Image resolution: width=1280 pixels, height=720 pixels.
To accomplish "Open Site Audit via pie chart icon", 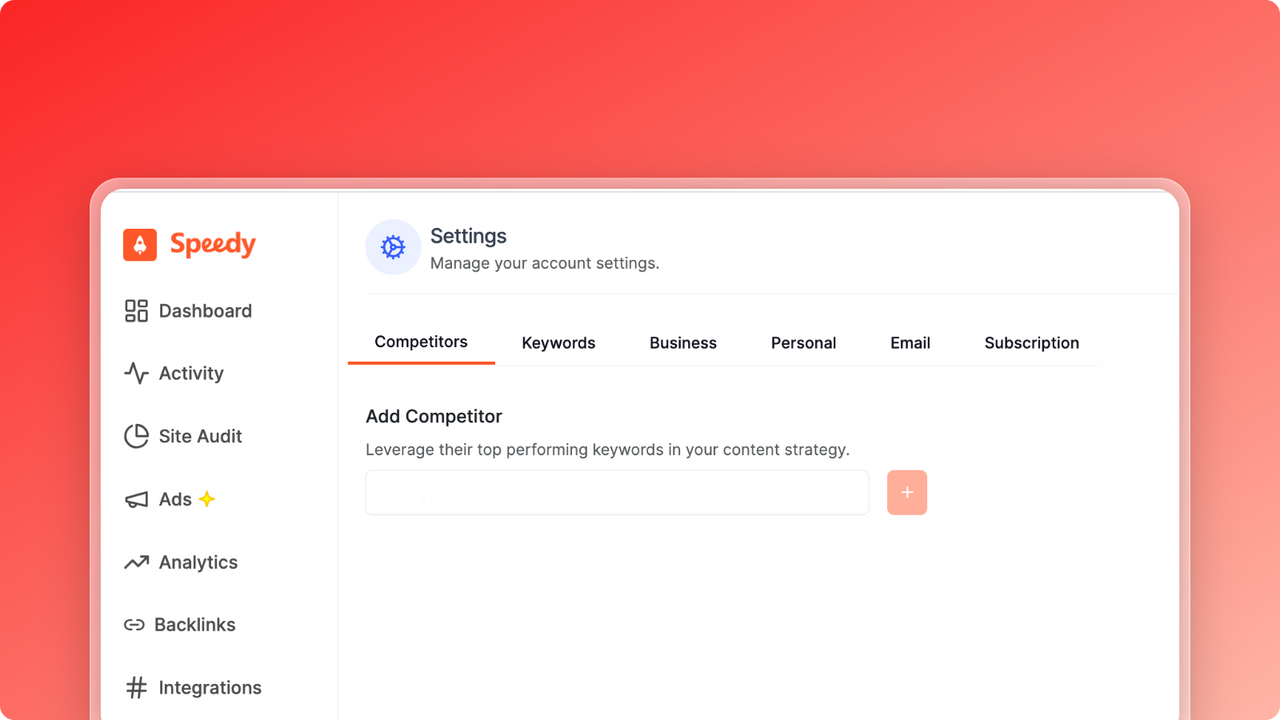I will click(x=135, y=436).
